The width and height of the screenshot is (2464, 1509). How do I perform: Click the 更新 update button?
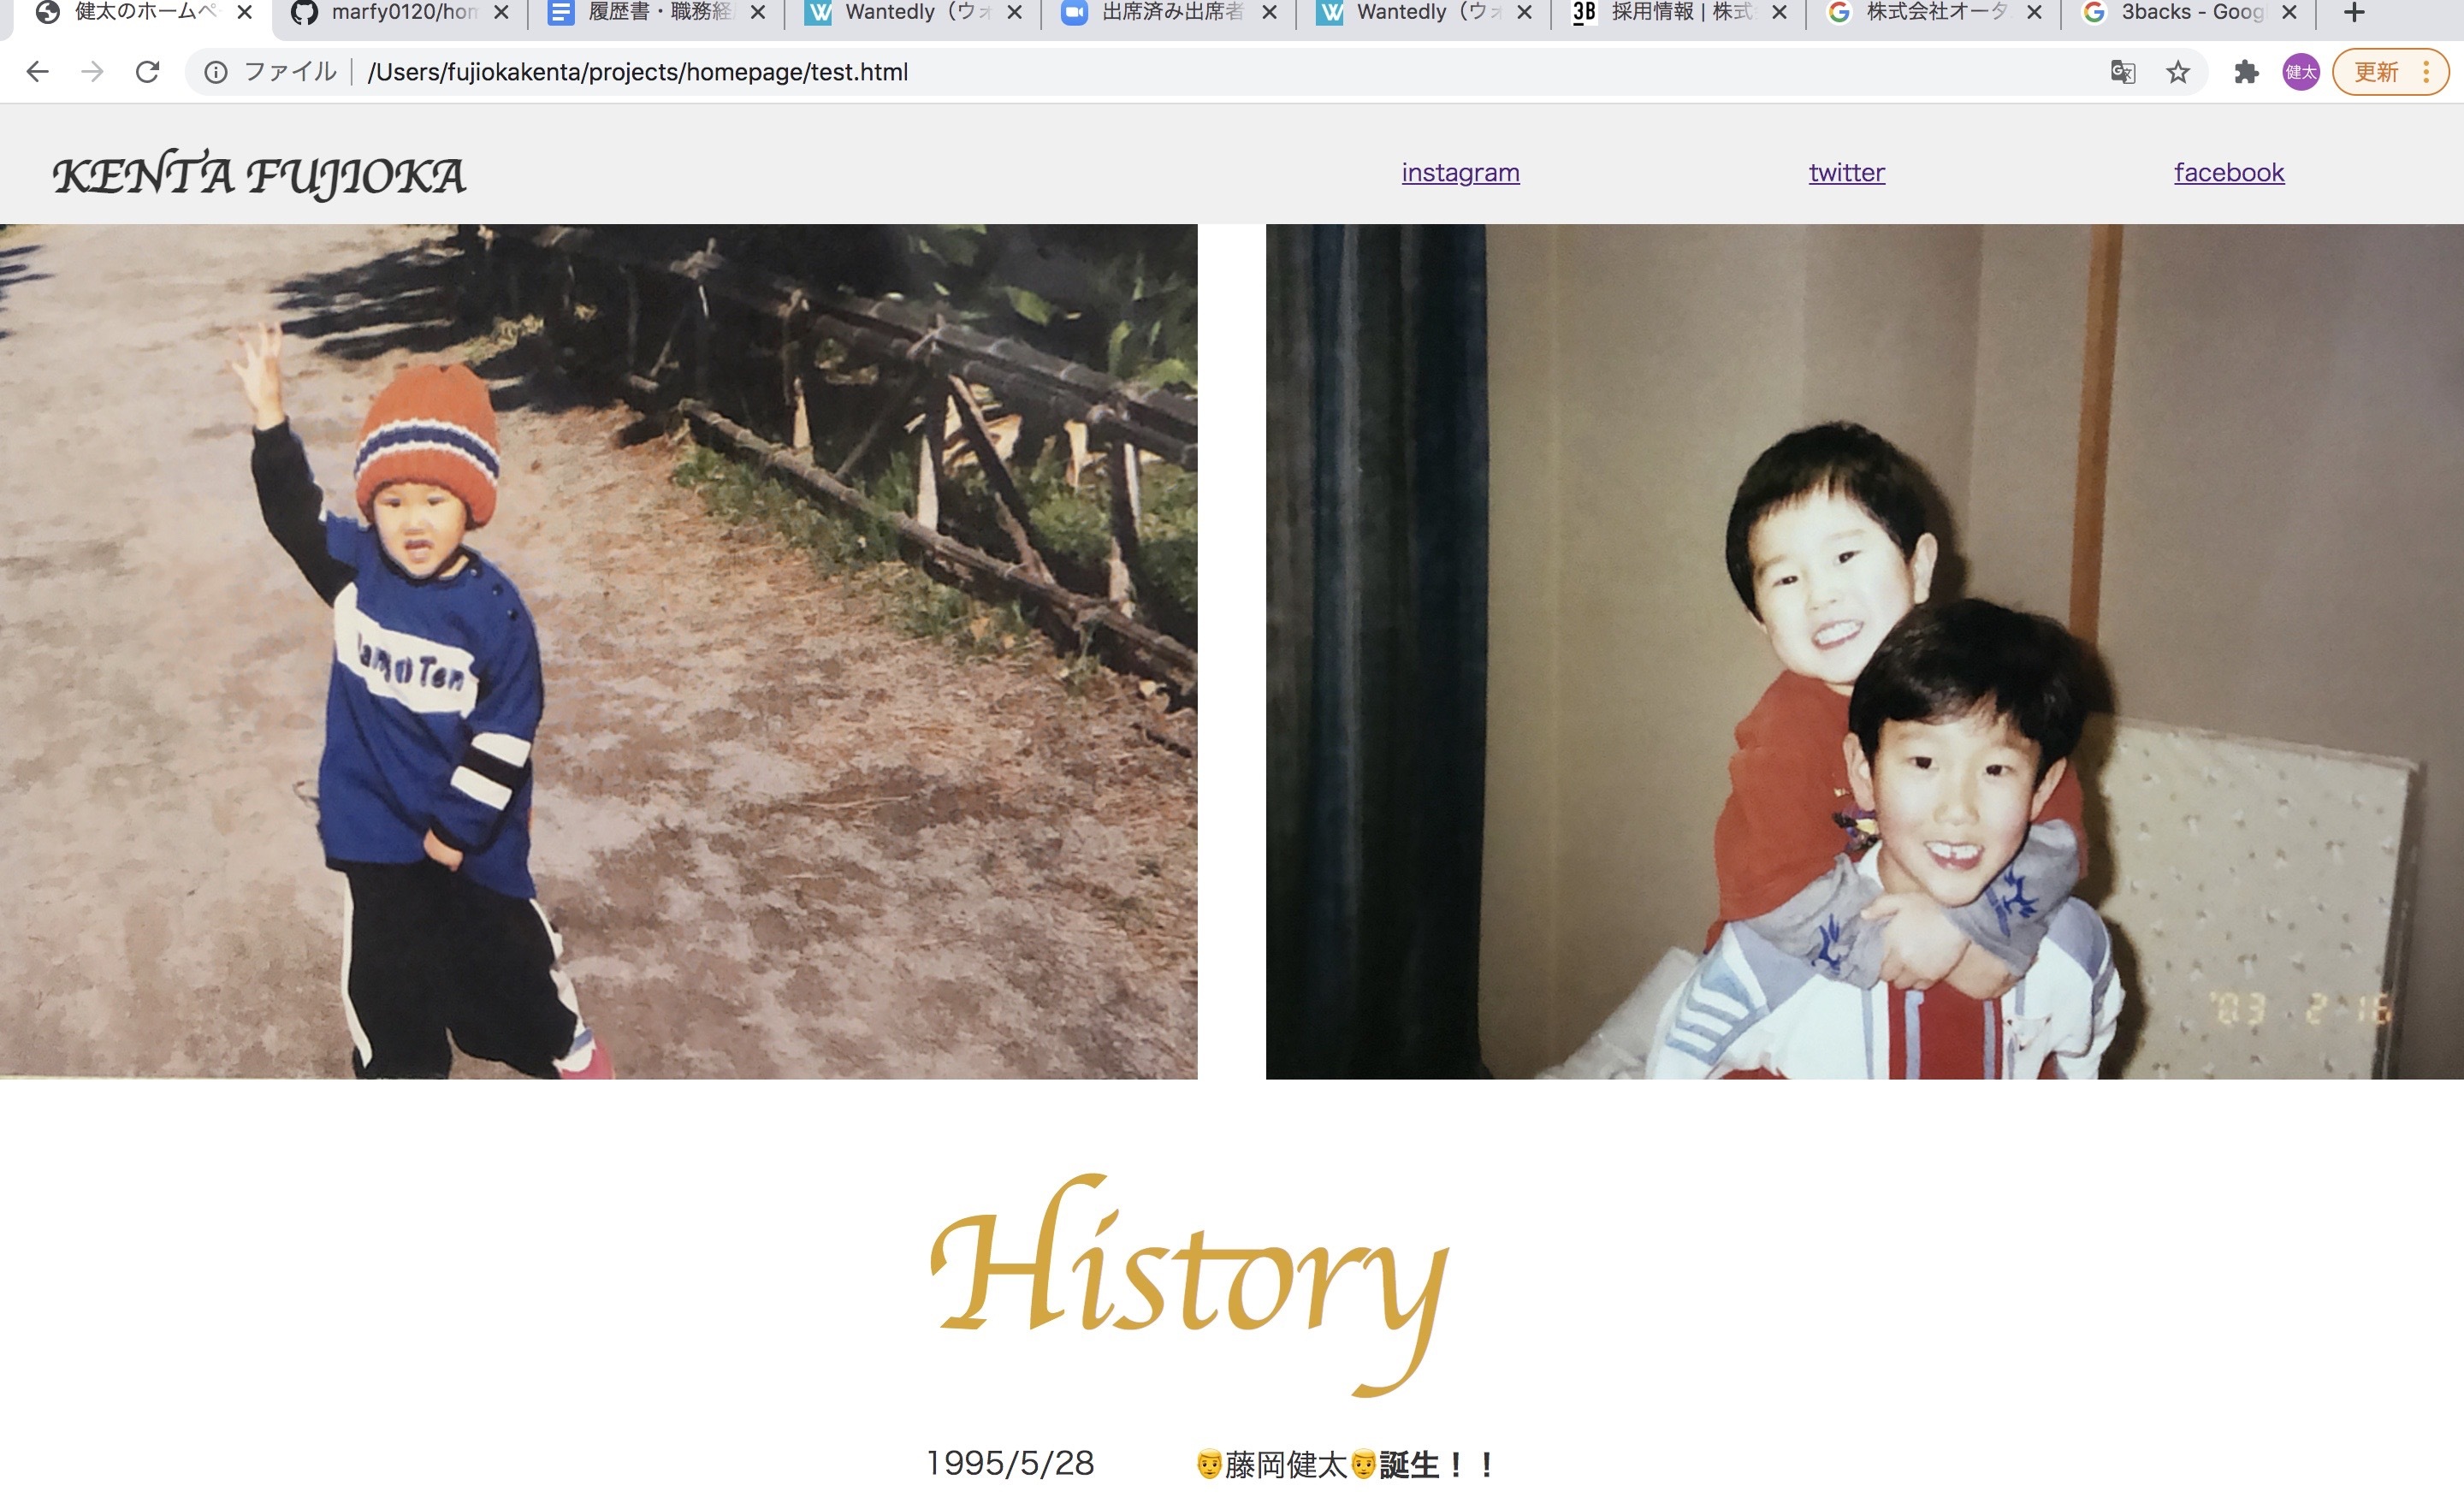tap(2376, 72)
